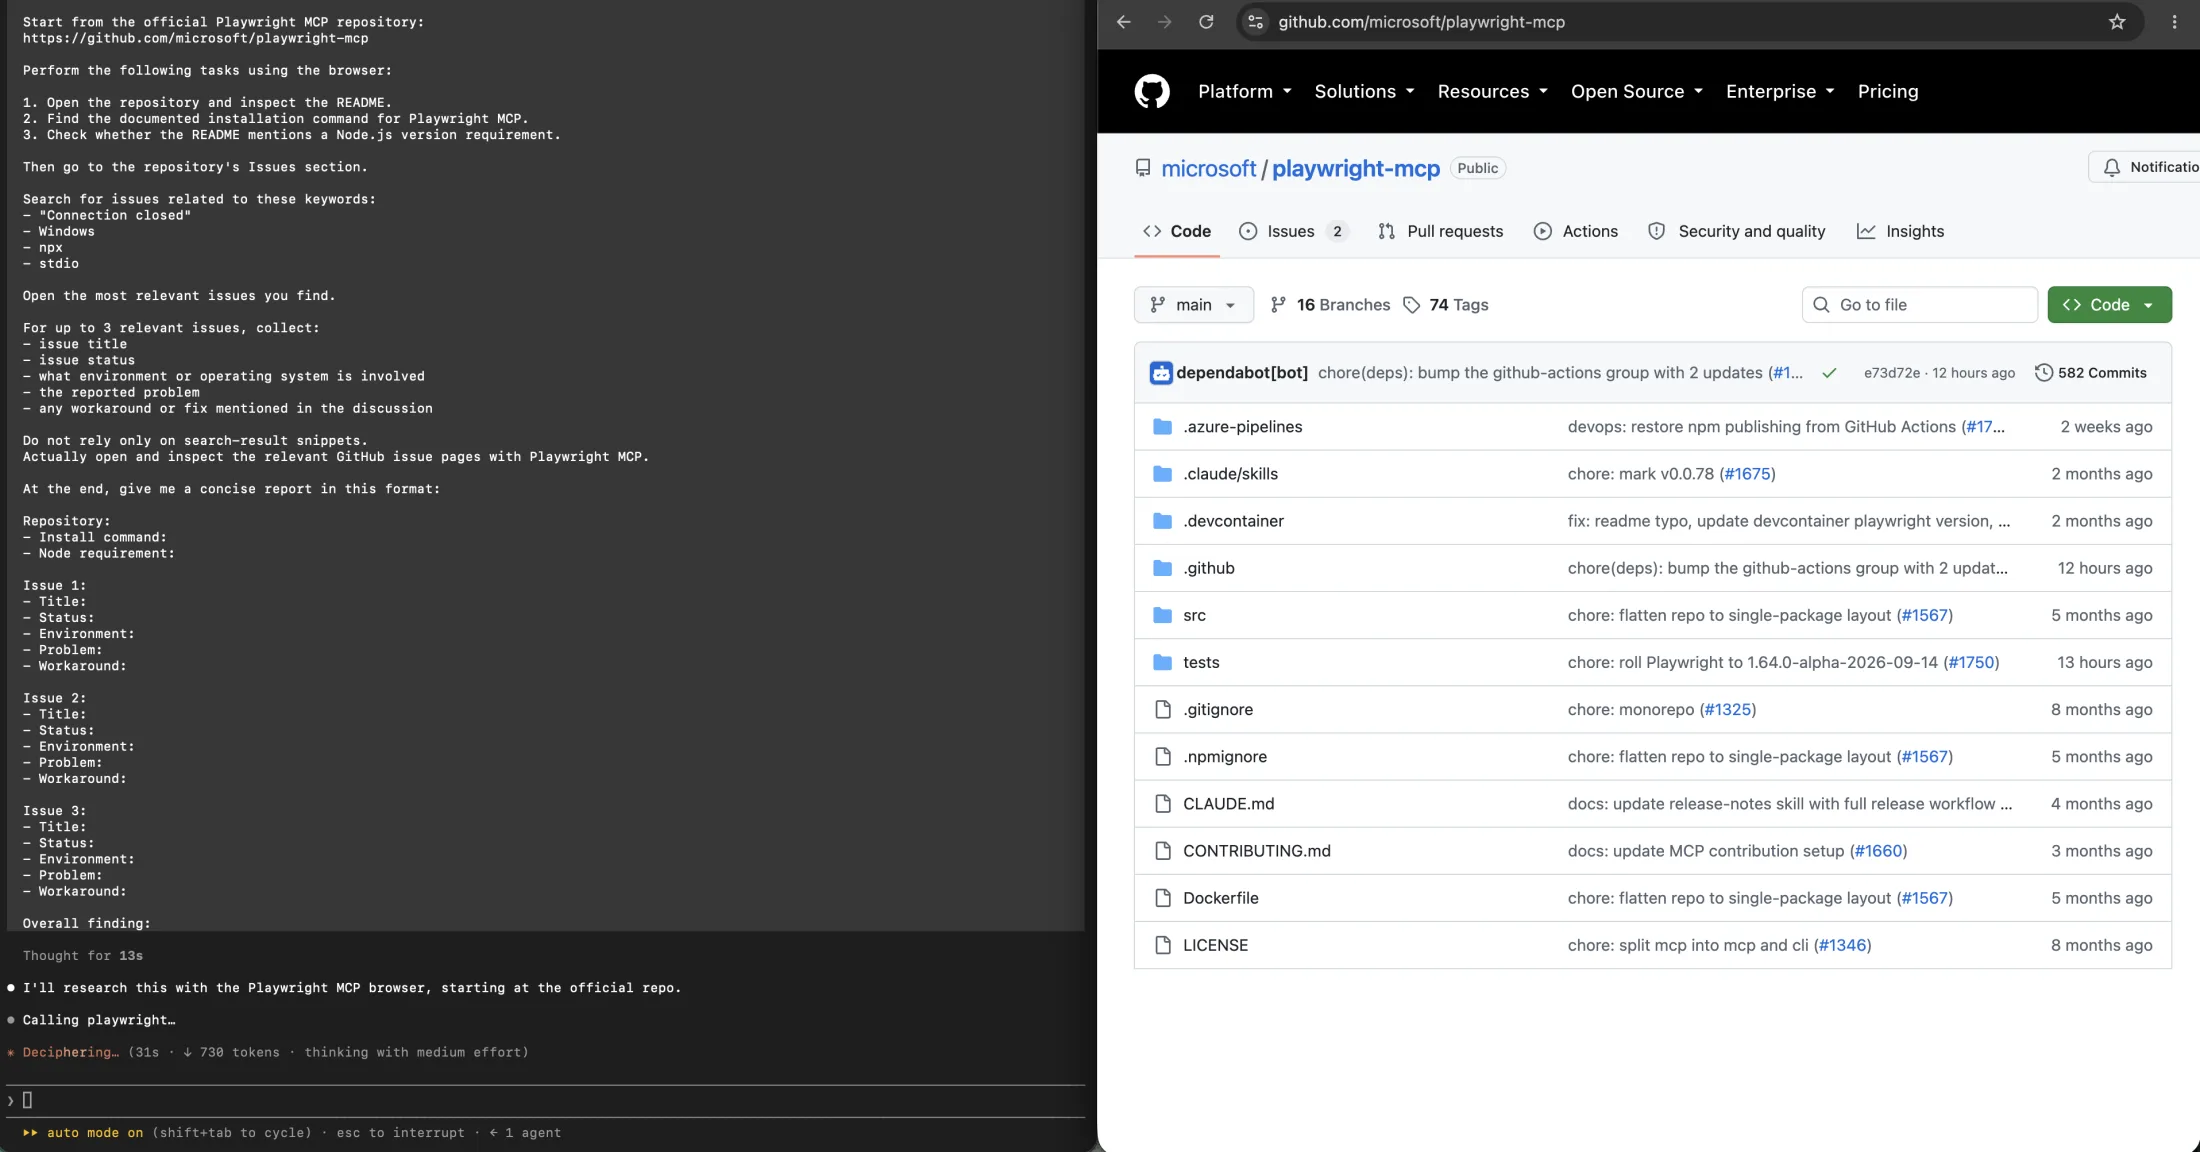
Task: Click the browser address bar URL
Action: coord(1421,22)
